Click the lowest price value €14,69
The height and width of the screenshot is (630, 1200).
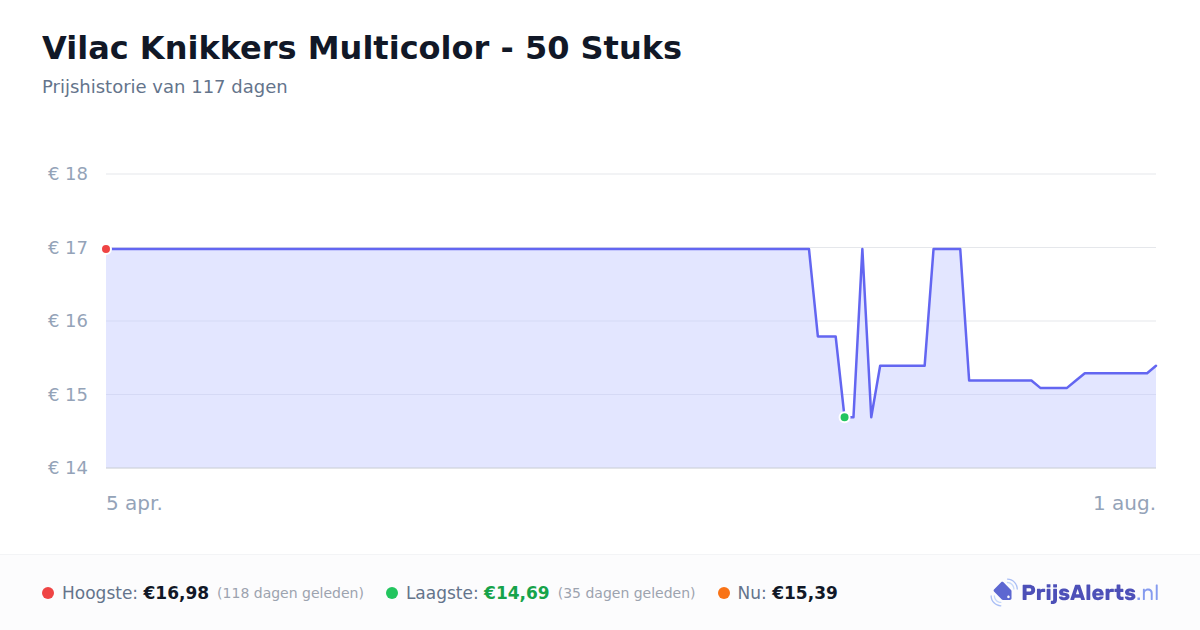516,593
